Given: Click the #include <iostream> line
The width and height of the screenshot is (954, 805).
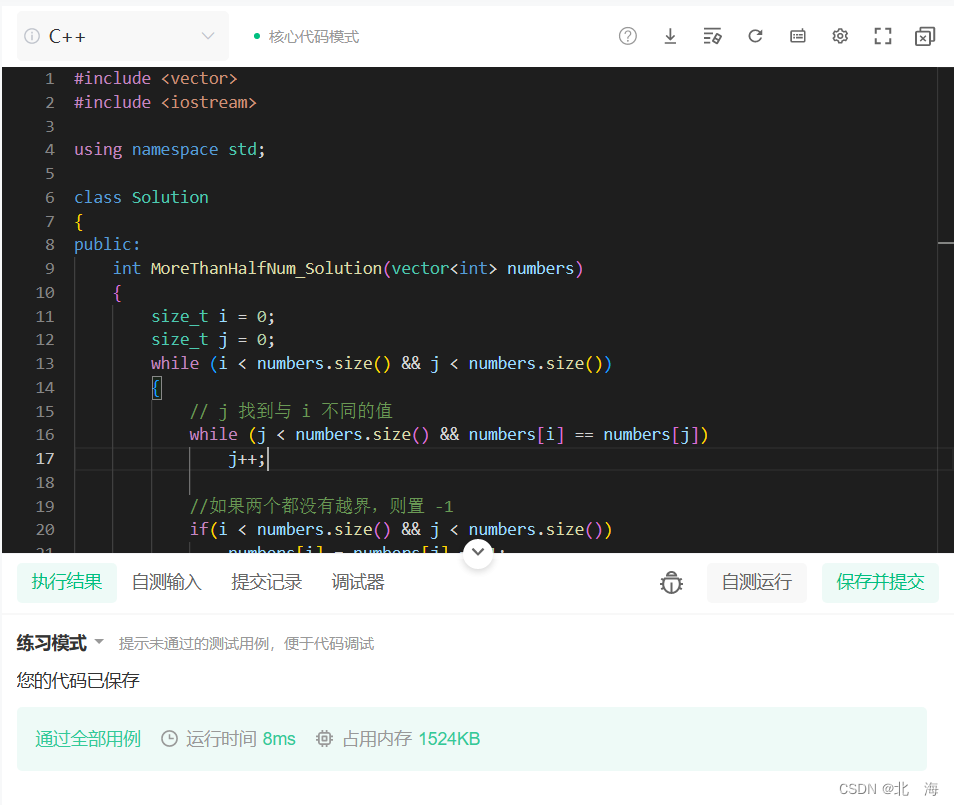Looking at the screenshot, I should [165, 102].
